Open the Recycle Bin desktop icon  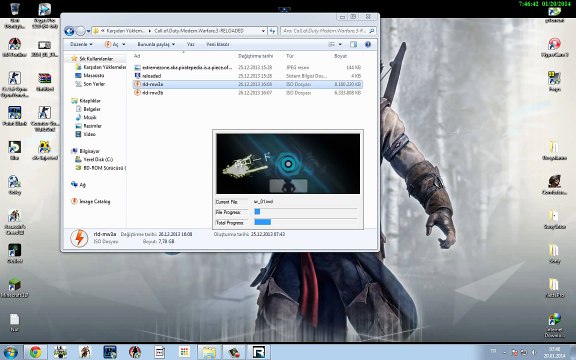(15, 16)
